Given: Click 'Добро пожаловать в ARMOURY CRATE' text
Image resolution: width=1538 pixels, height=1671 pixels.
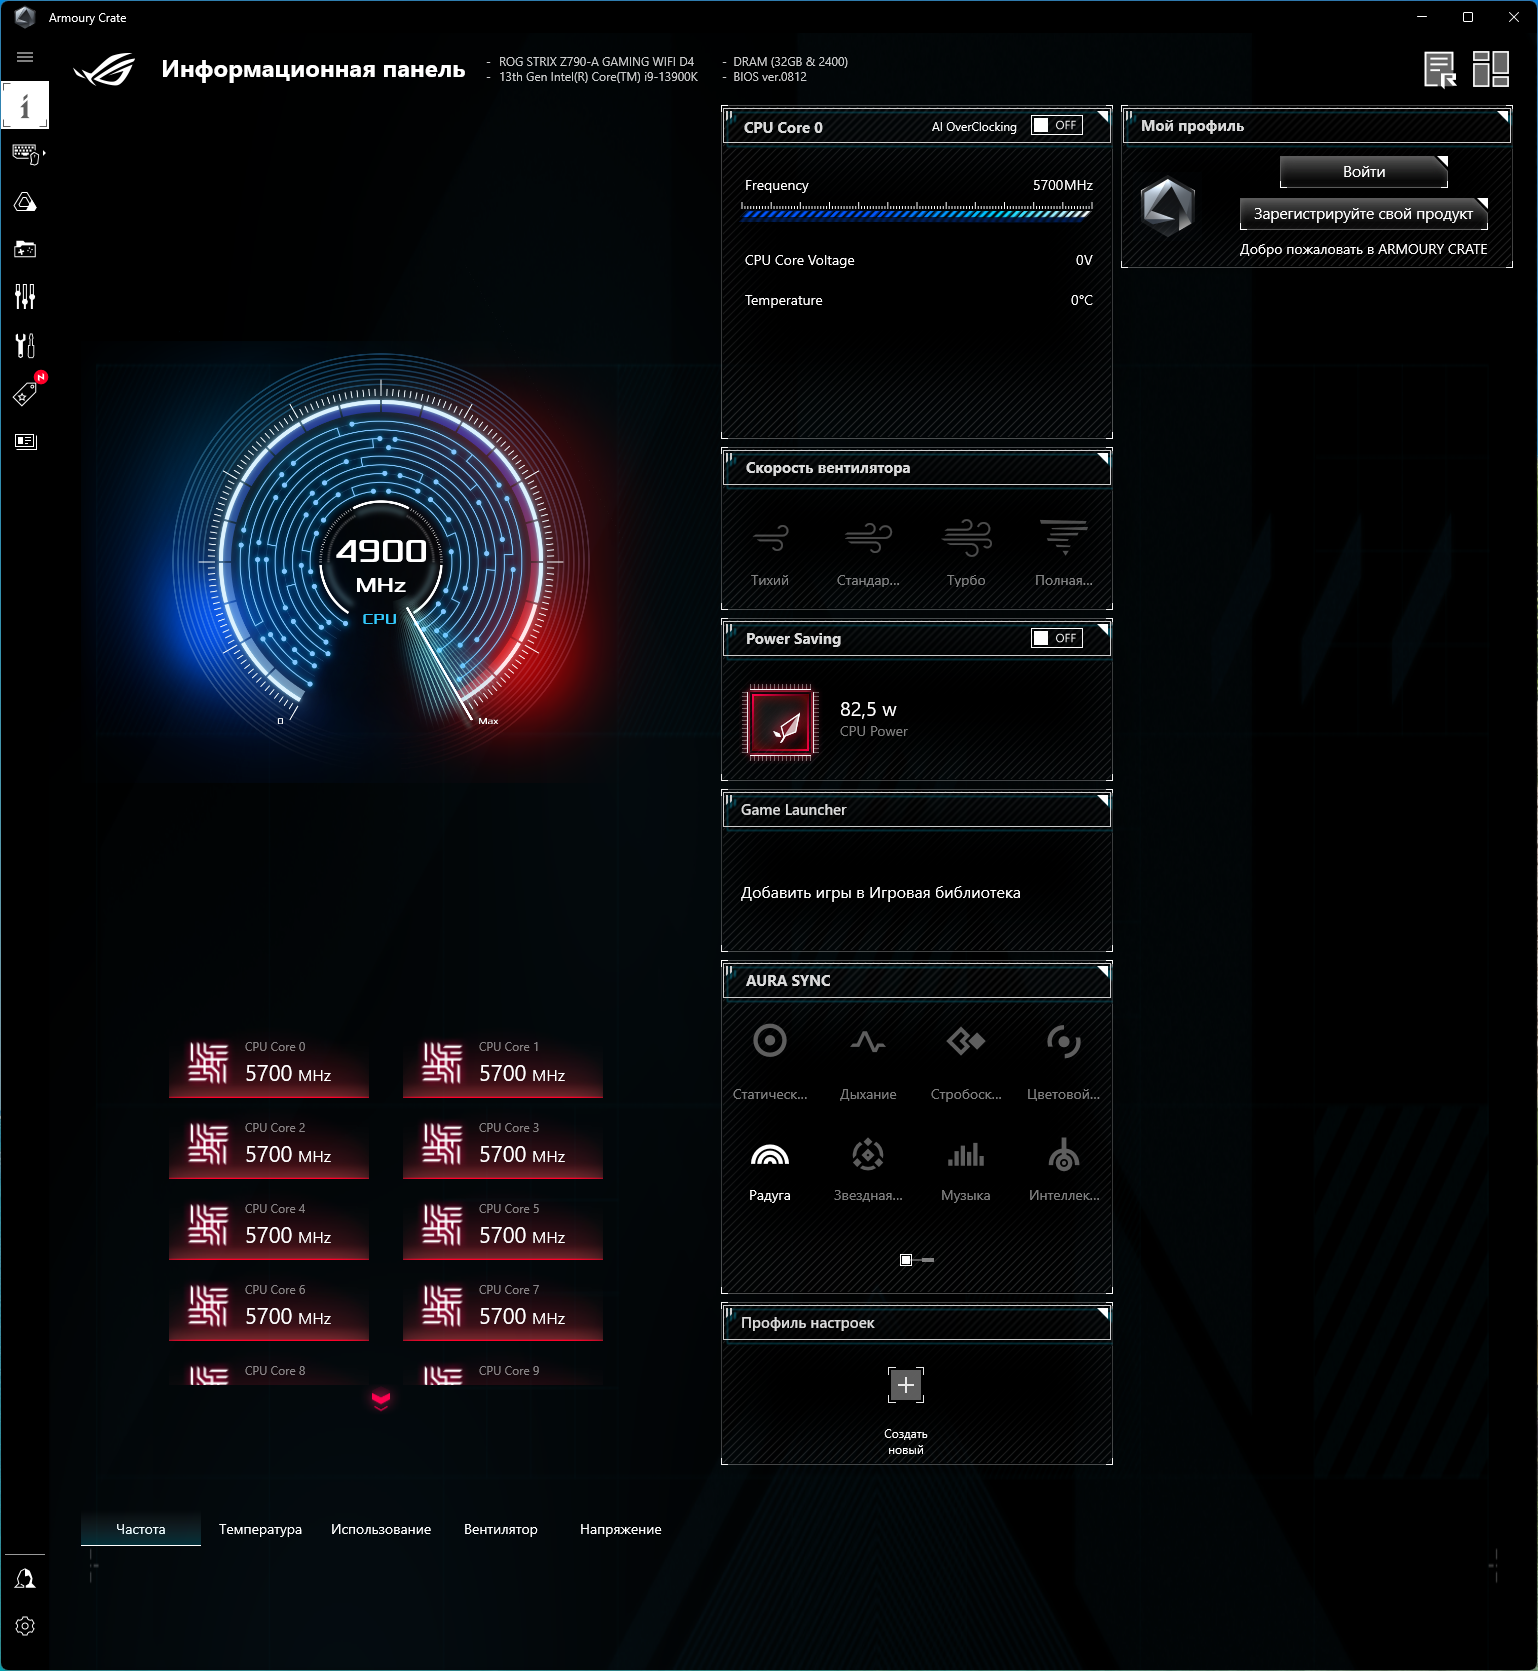Looking at the screenshot, I should (x=1364, y=249).
